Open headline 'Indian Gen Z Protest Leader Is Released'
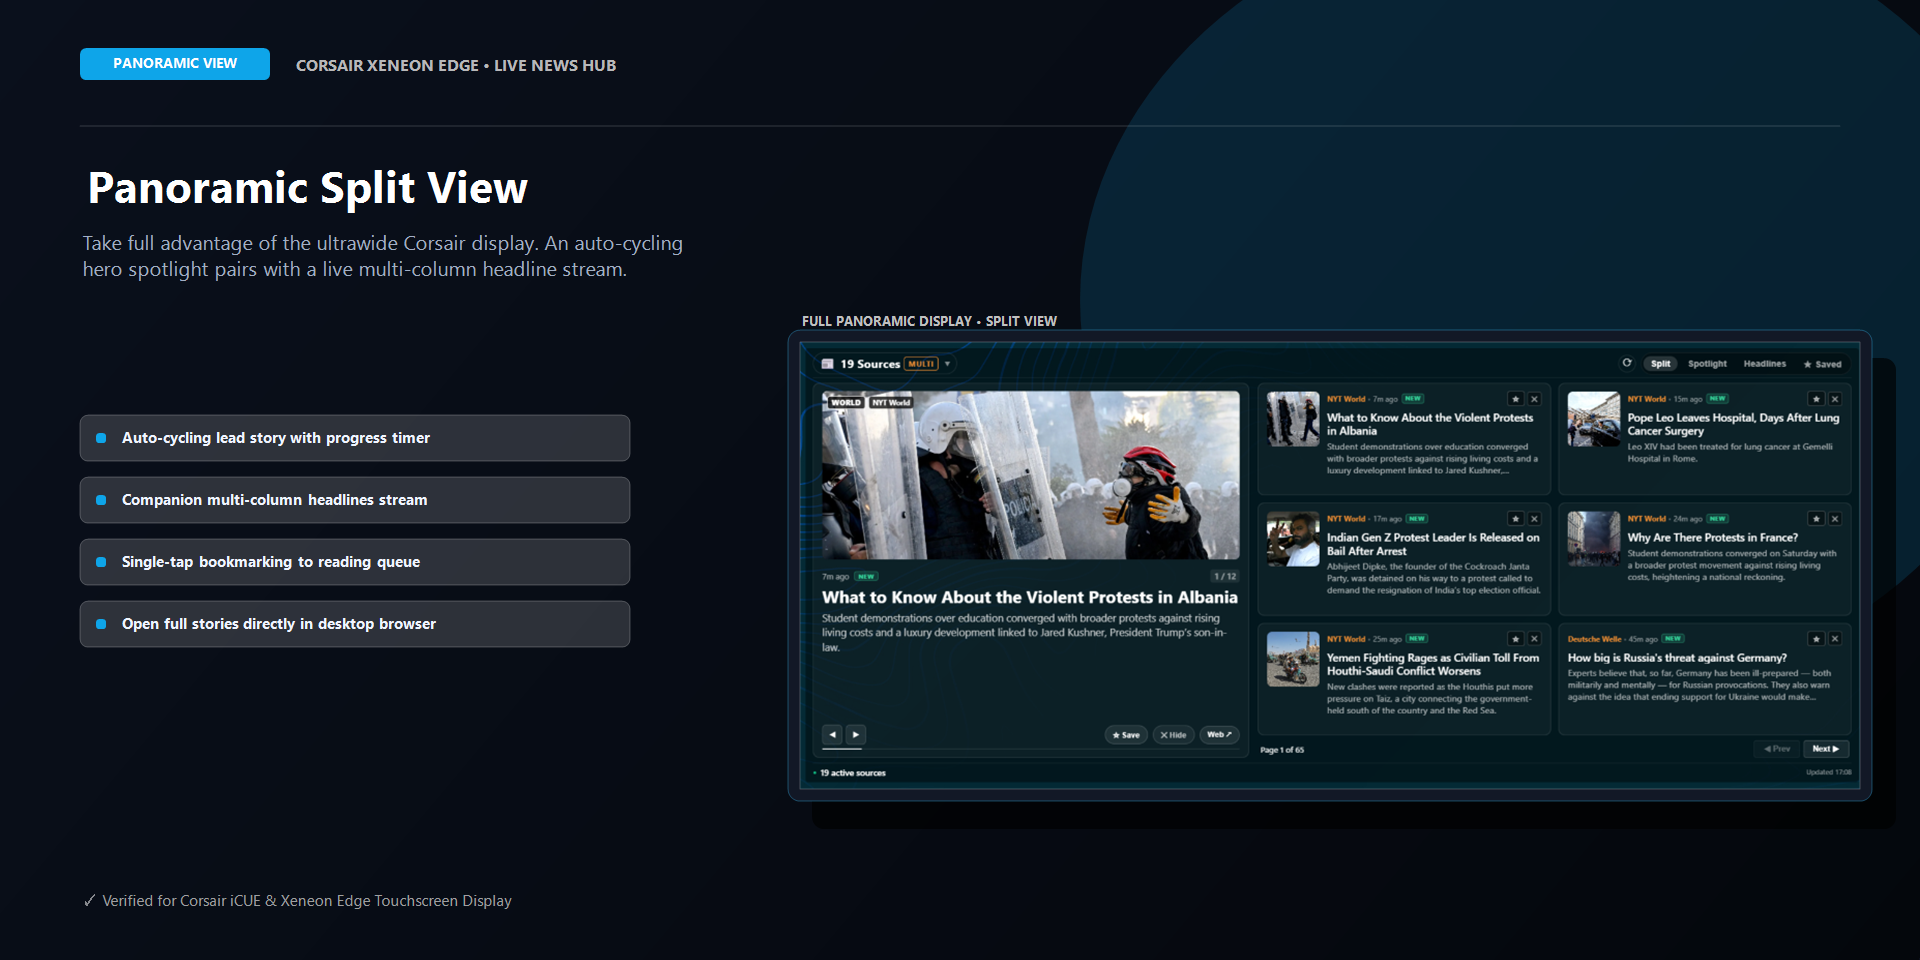The image size is (1920, 960). click(1433, 544)
